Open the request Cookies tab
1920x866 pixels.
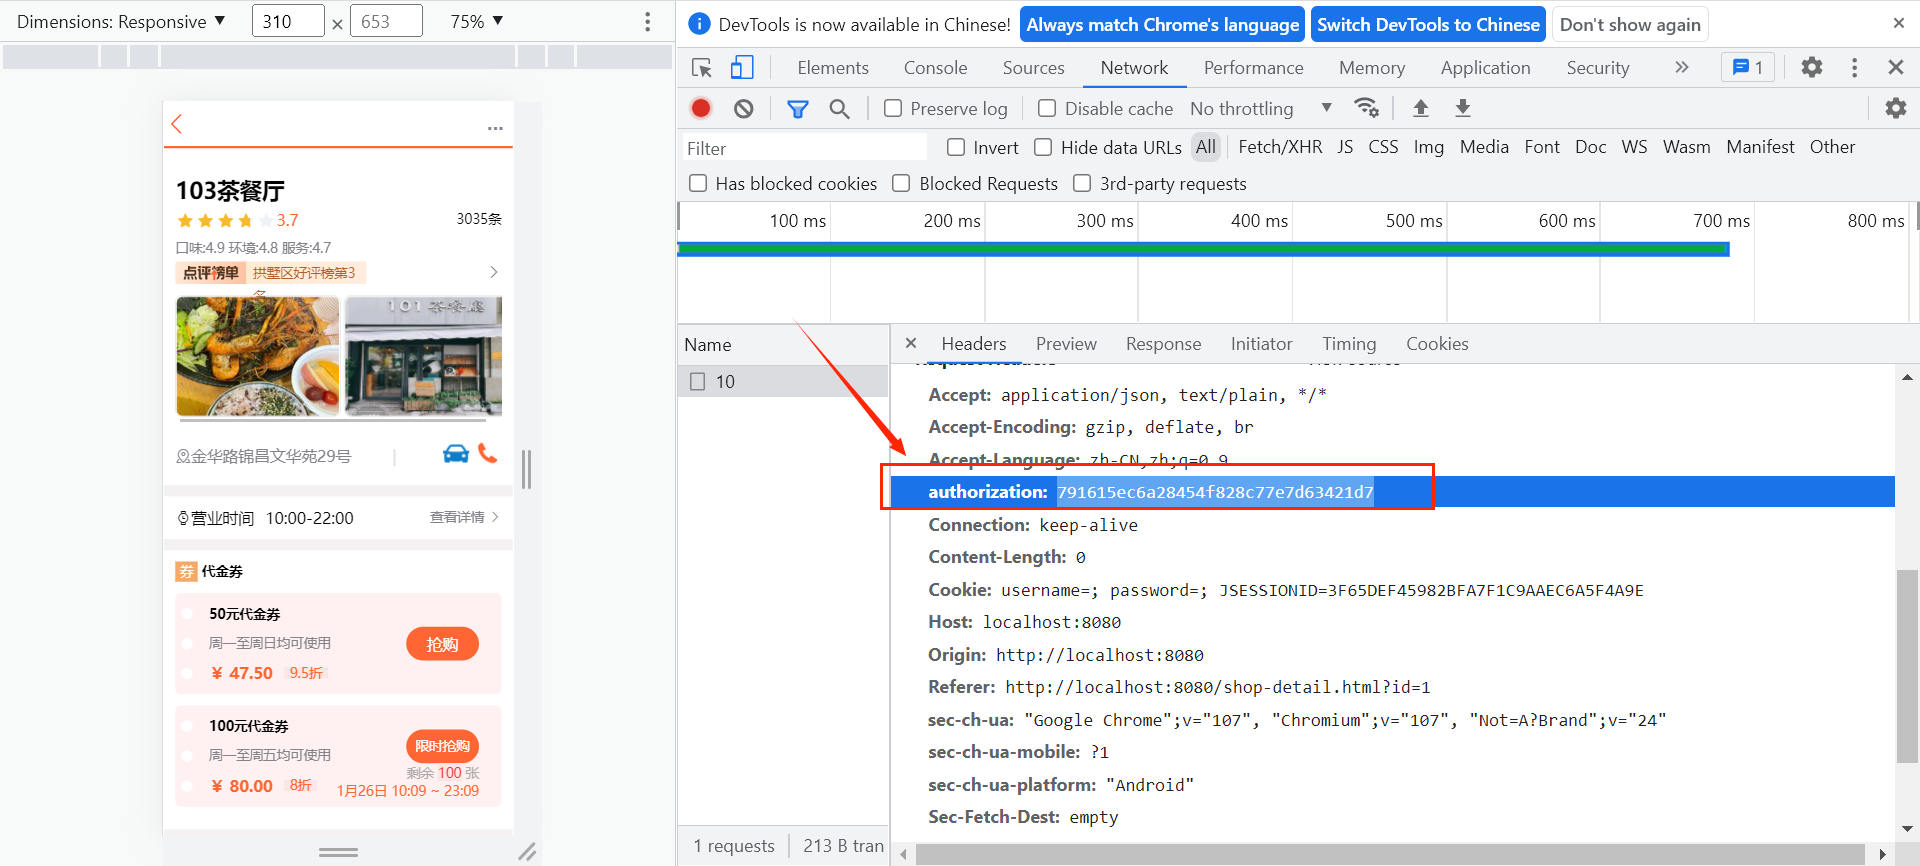(x=1437, y=343)
